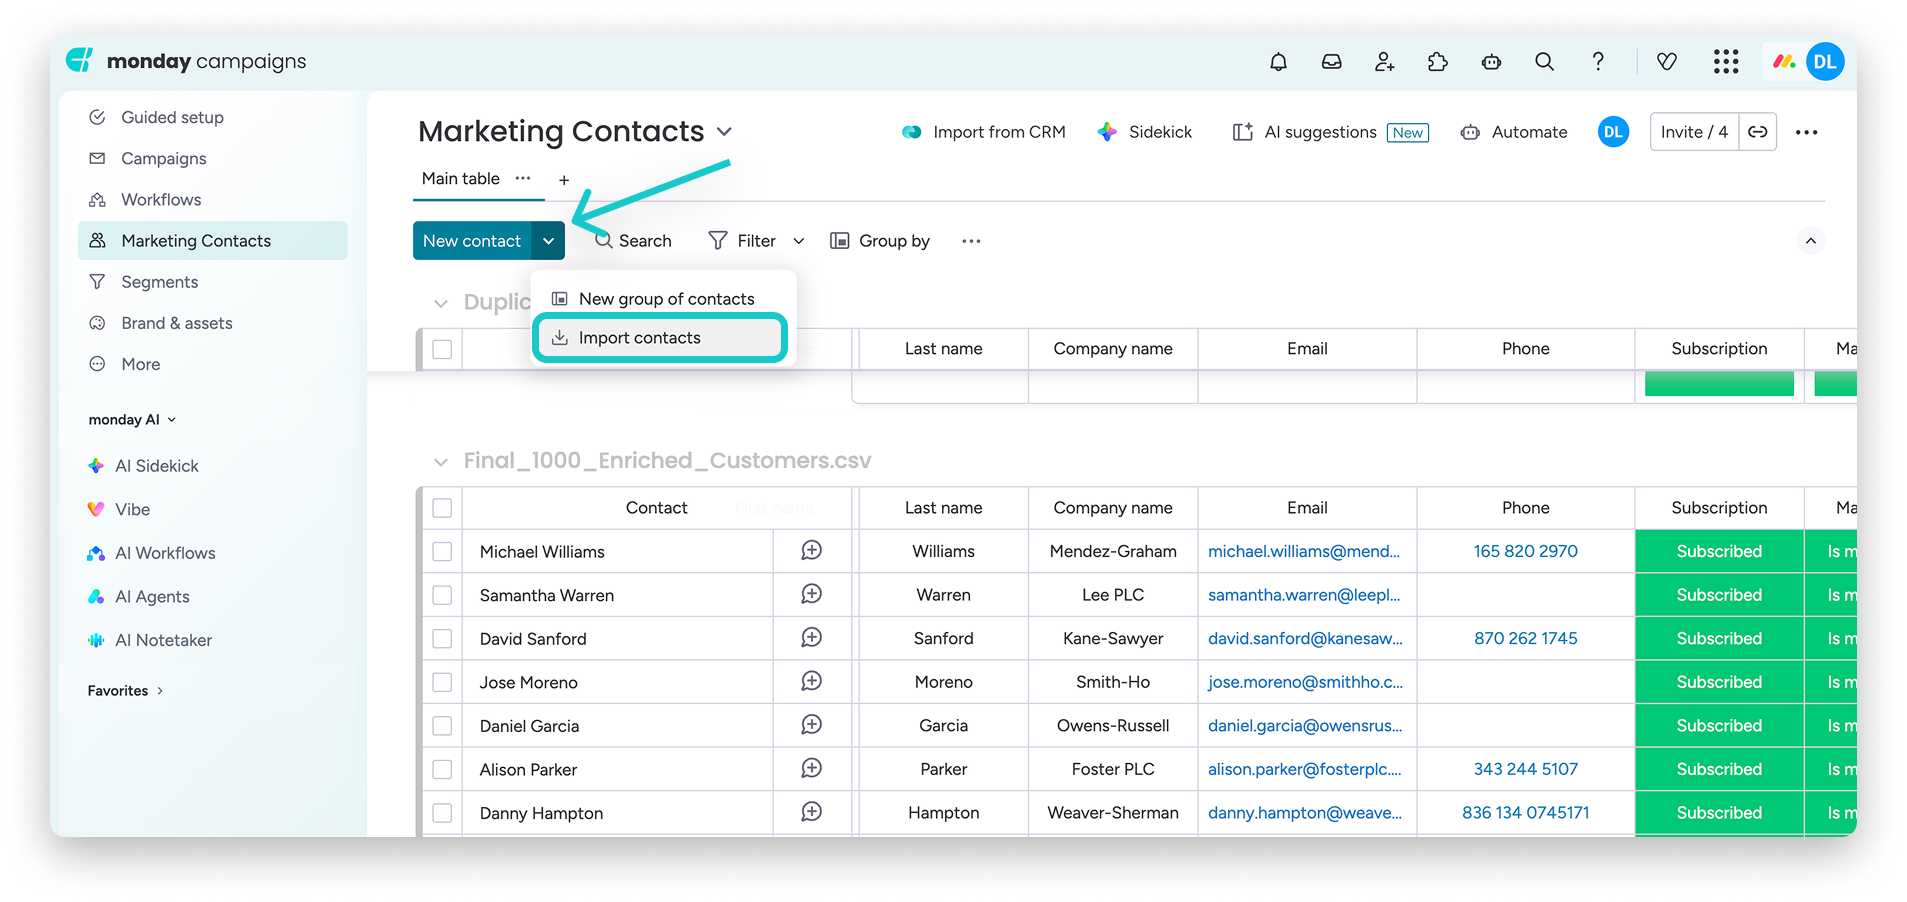Viewport: 1907px width, 902px height.
Task: Click the Search field in the toolbar
Action: (x=633, y=241)
